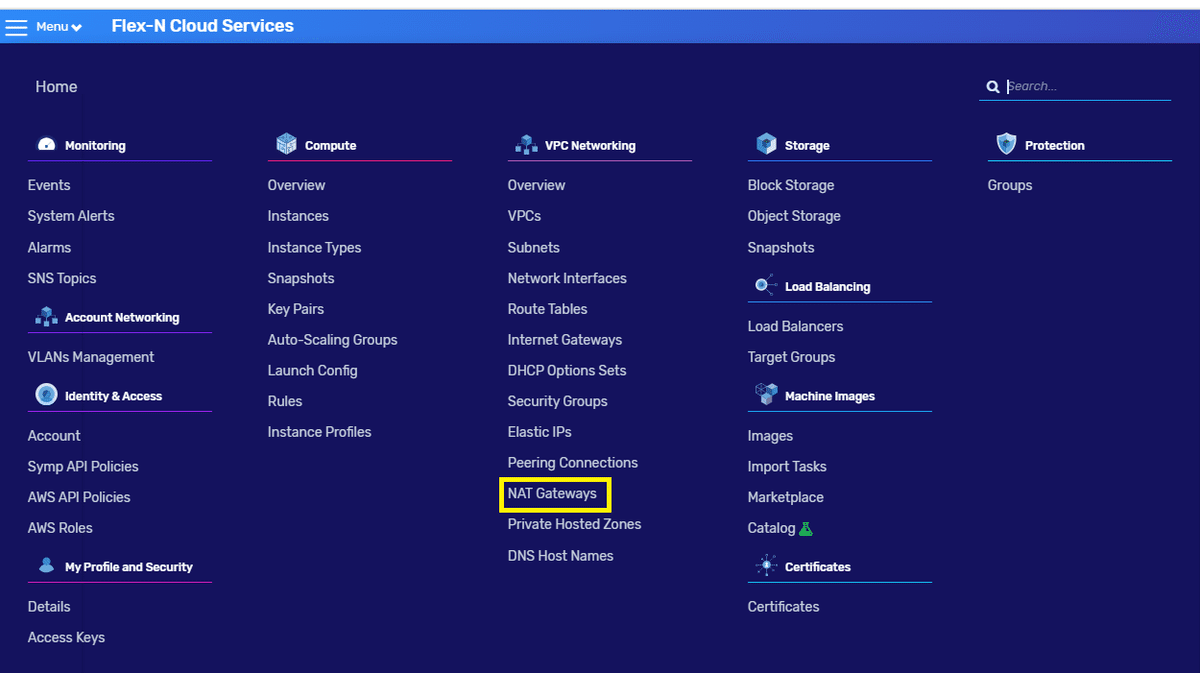1200x673 pixels.
Task: Click the Identity & Access icon
Action: tap(46, 395)
